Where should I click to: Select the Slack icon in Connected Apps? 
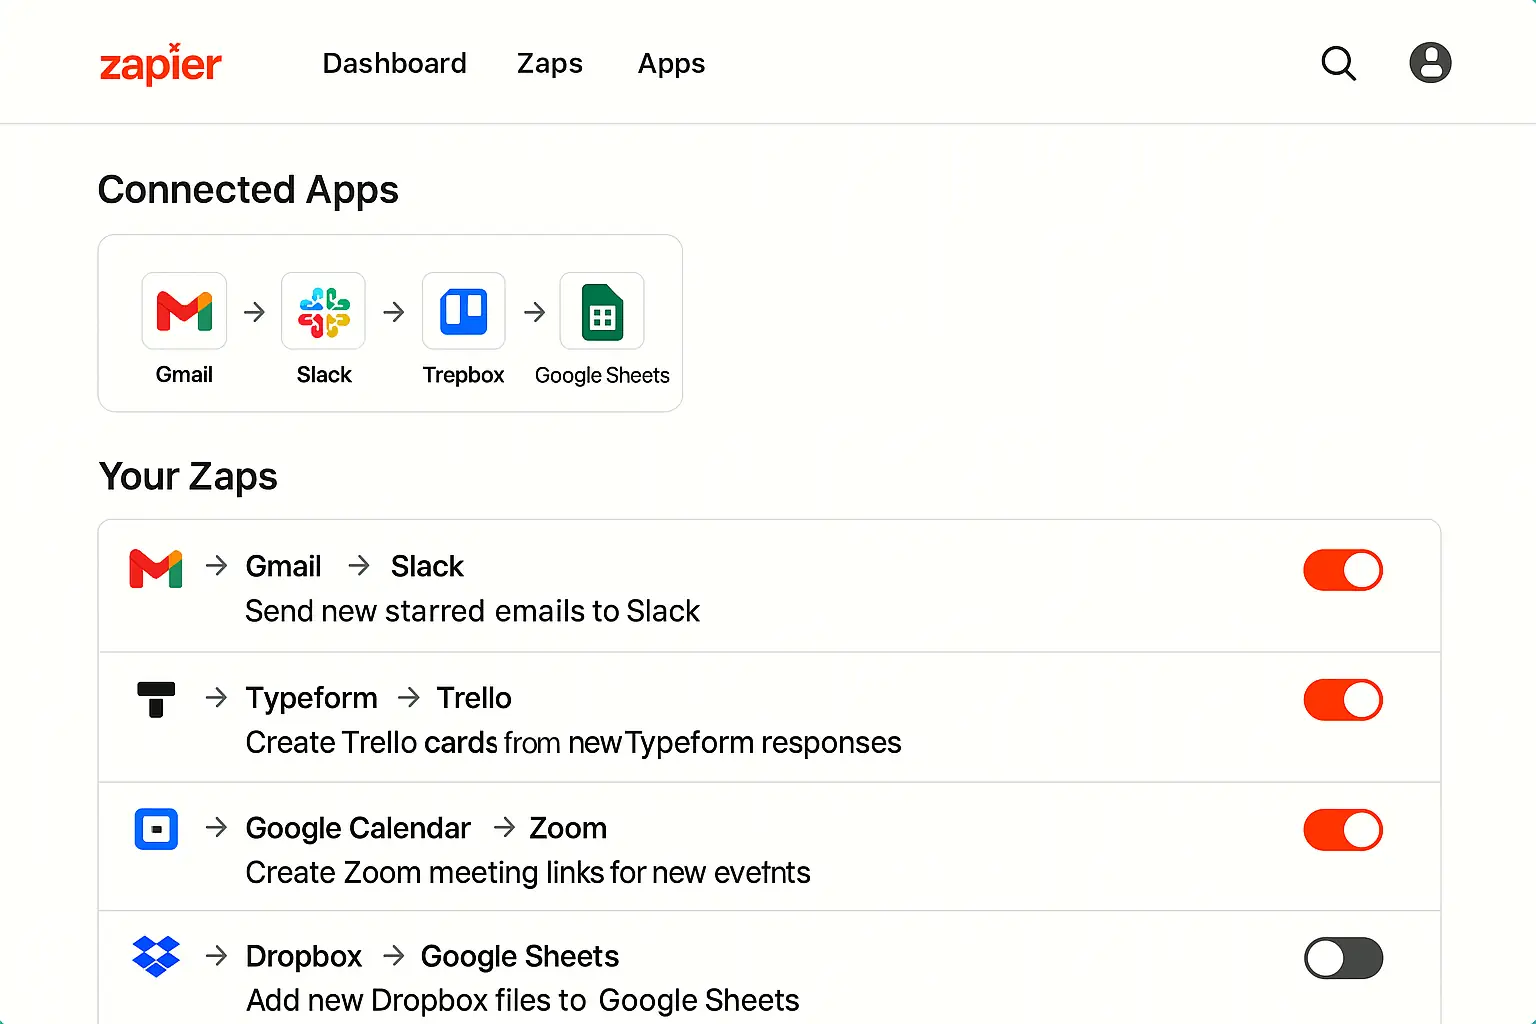pos(323,311)
